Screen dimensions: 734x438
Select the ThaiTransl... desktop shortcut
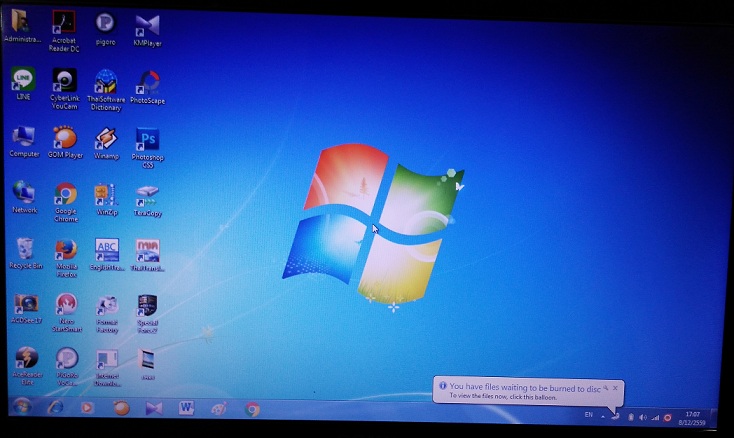[147, 256]
